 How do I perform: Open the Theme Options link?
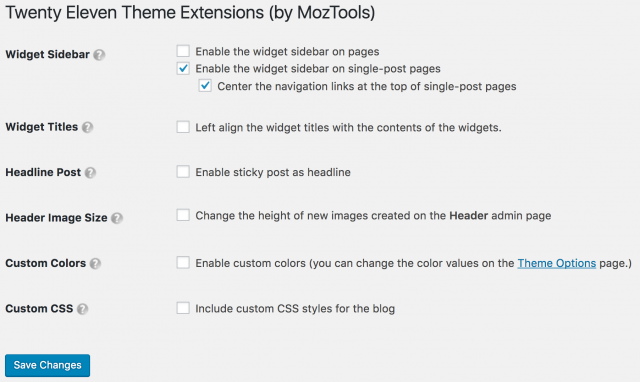click(557, 263)
